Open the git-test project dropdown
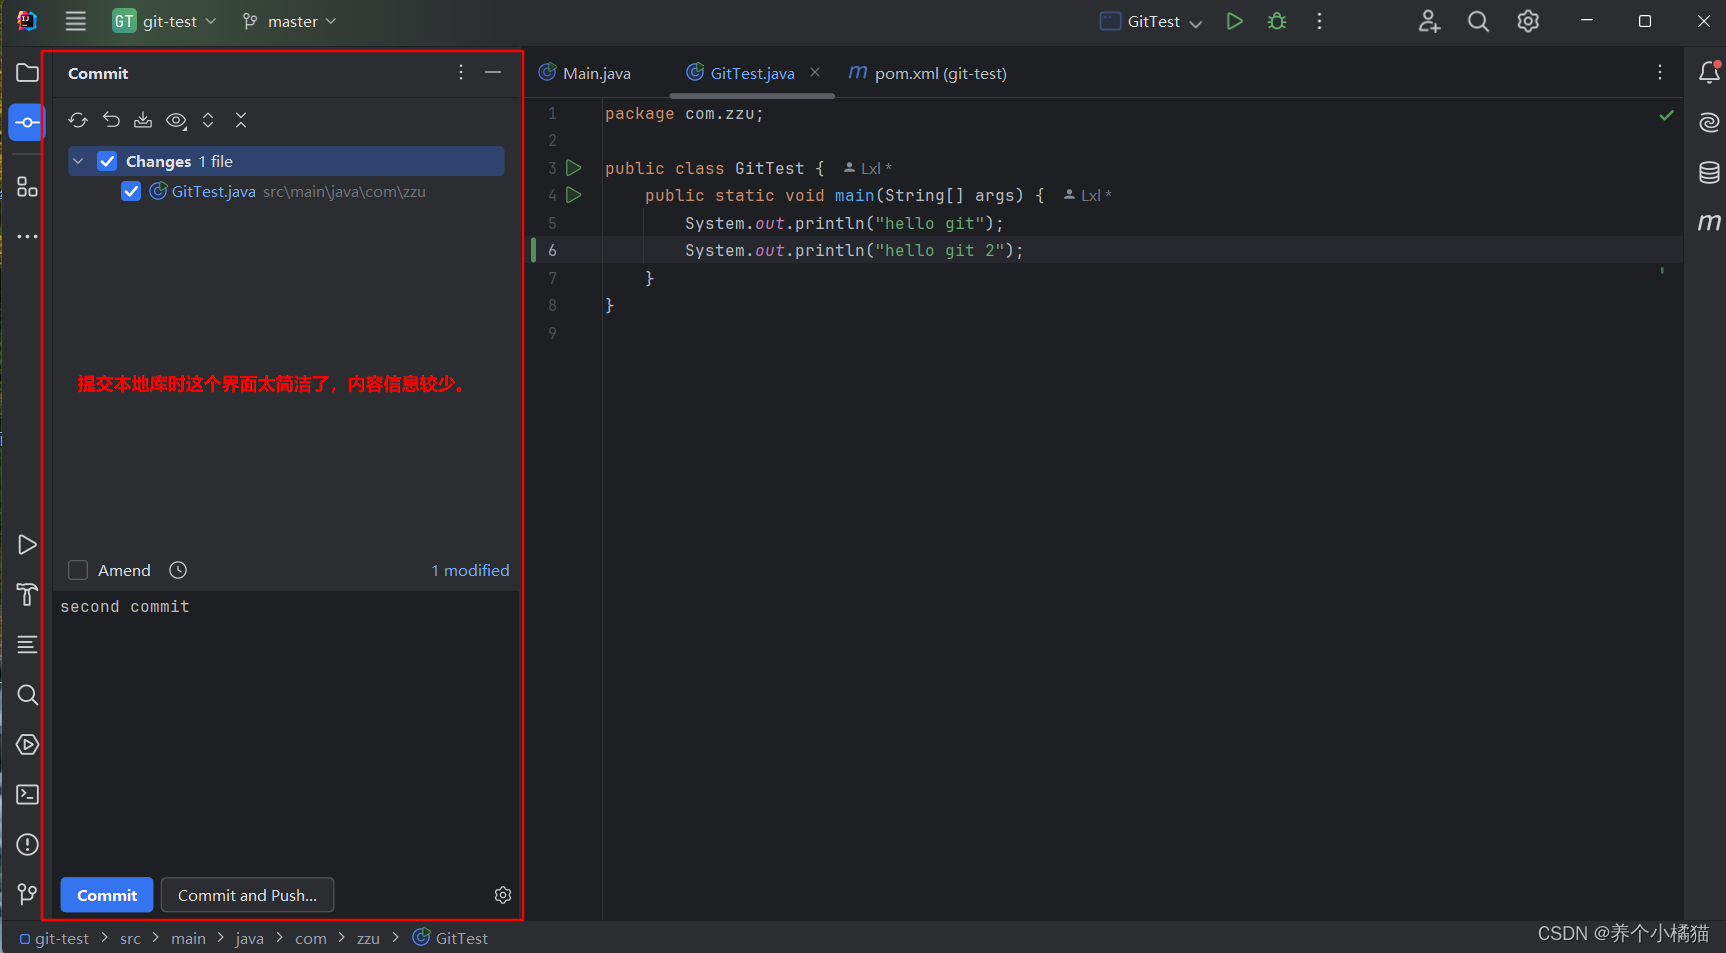 pos(165,21)
